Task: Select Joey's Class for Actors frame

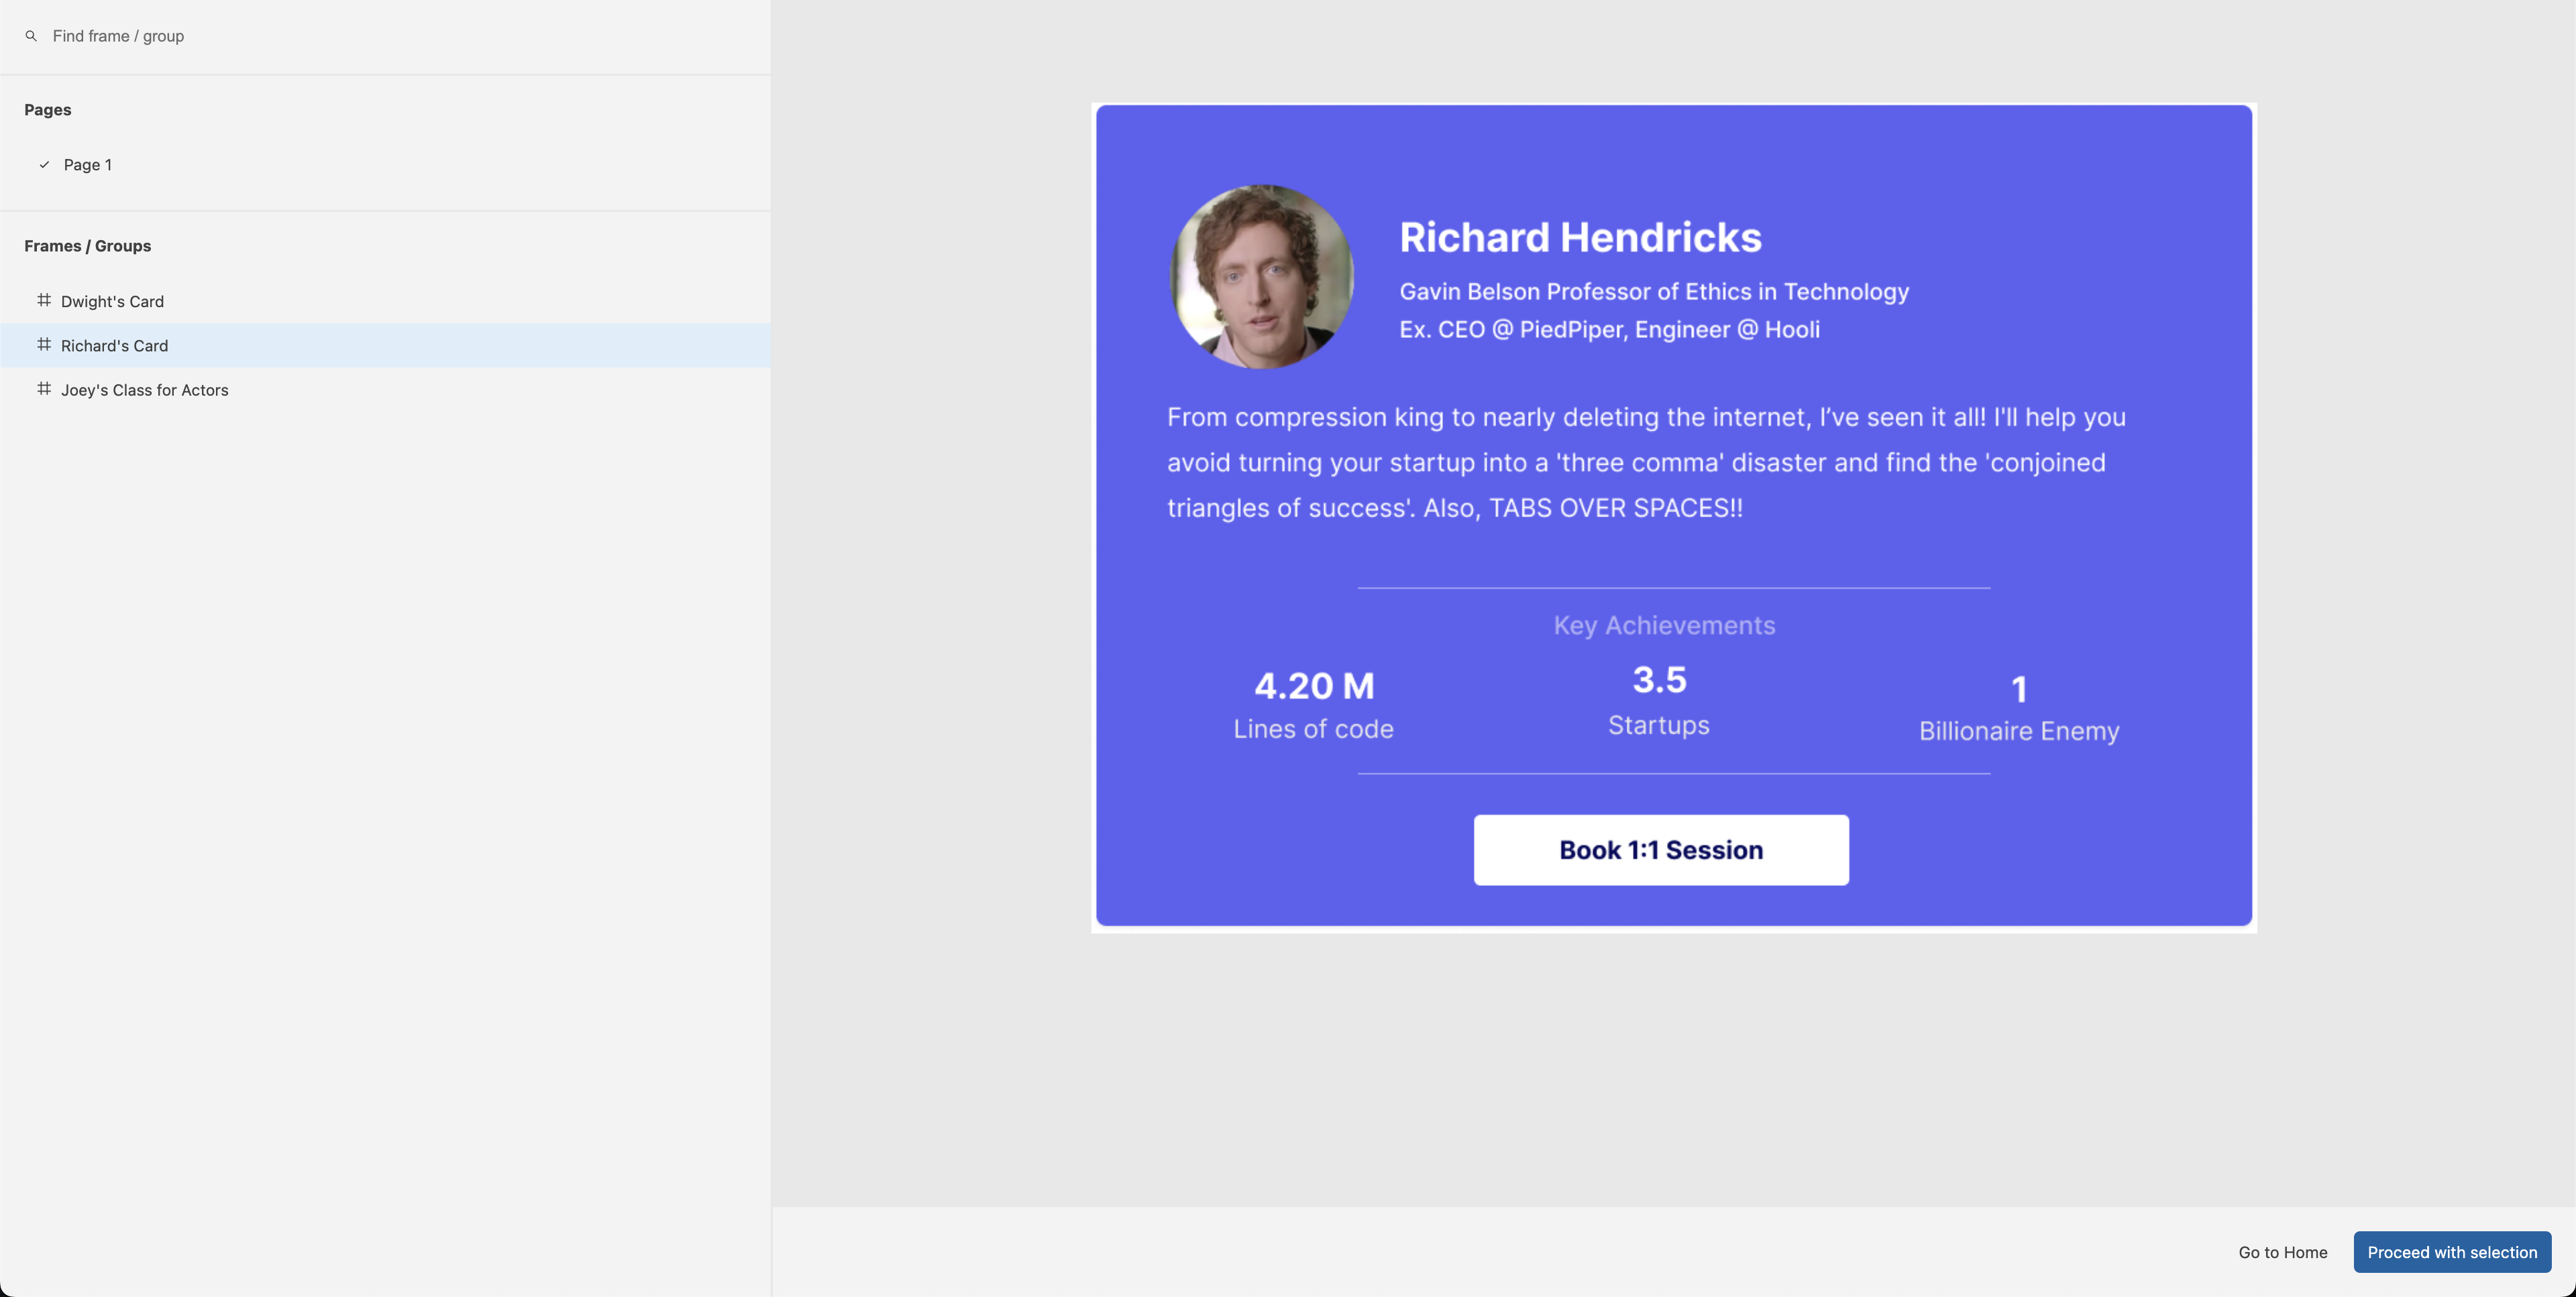Action: coord(385,390)
